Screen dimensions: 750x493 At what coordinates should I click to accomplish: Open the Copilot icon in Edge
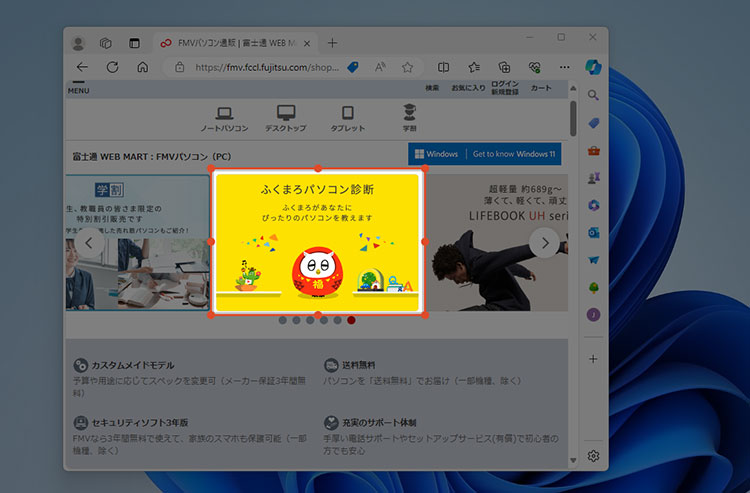(x=592, y=66)
